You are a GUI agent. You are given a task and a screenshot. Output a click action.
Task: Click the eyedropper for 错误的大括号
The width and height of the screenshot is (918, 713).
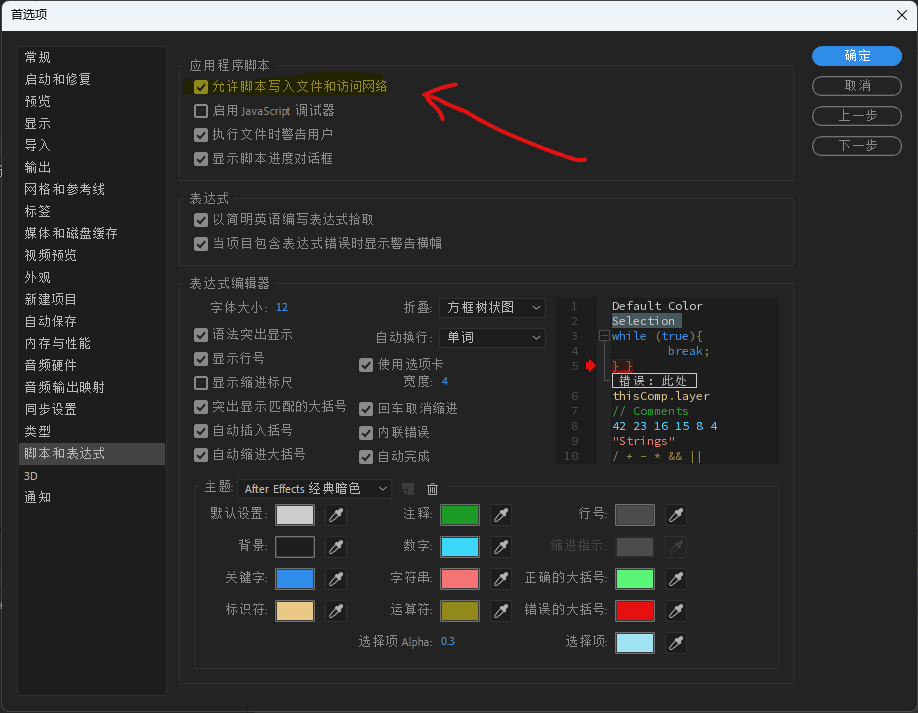point(677,610)
